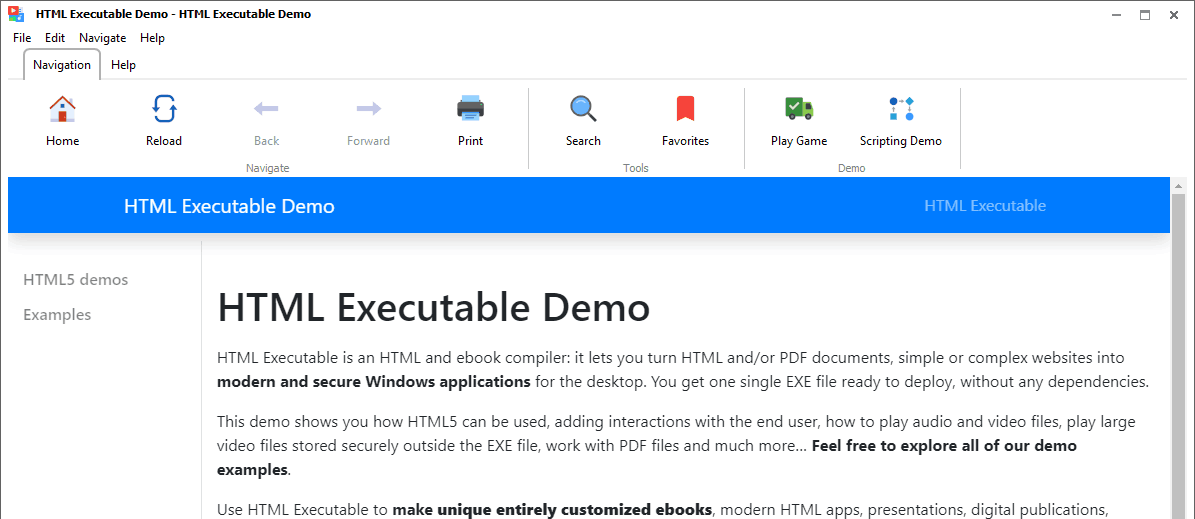The image size is (1195, 519).
Task: Click the app icon in the title bar
Action: (16, 14)
